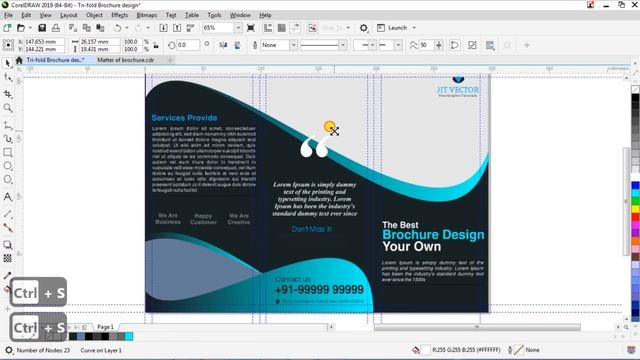640x360 pixels.
Task: Select the Parallel Dimension tool
Action: [x=7, y=214]
